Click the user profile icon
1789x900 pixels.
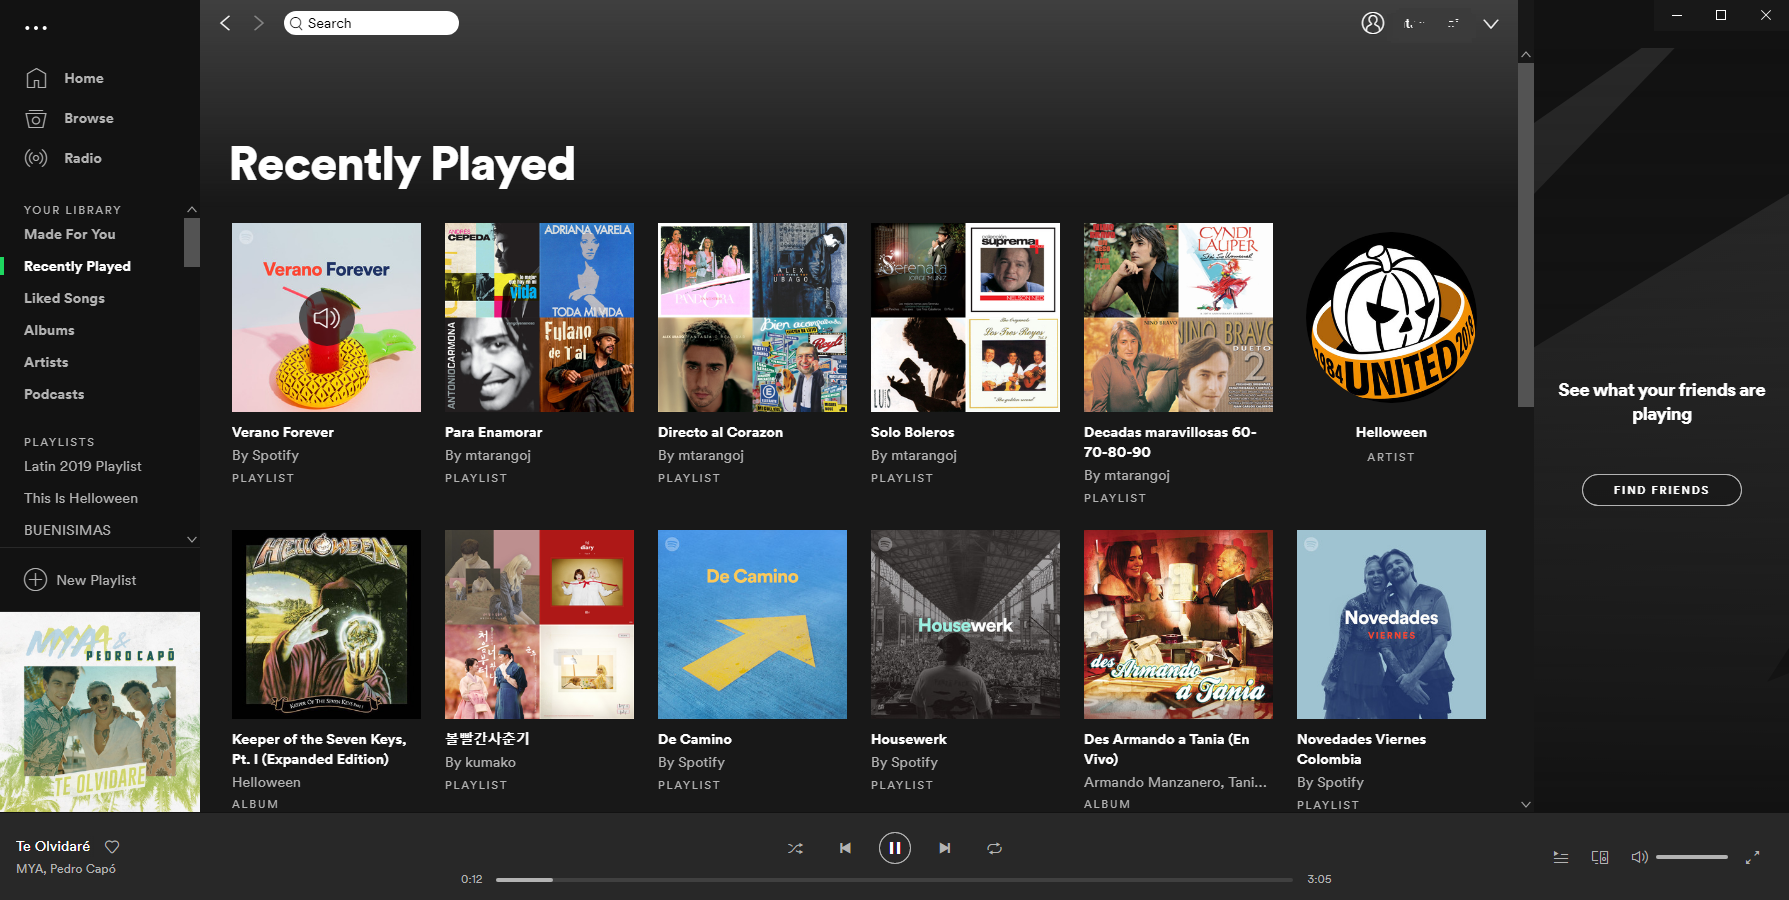click(1373, 23)
